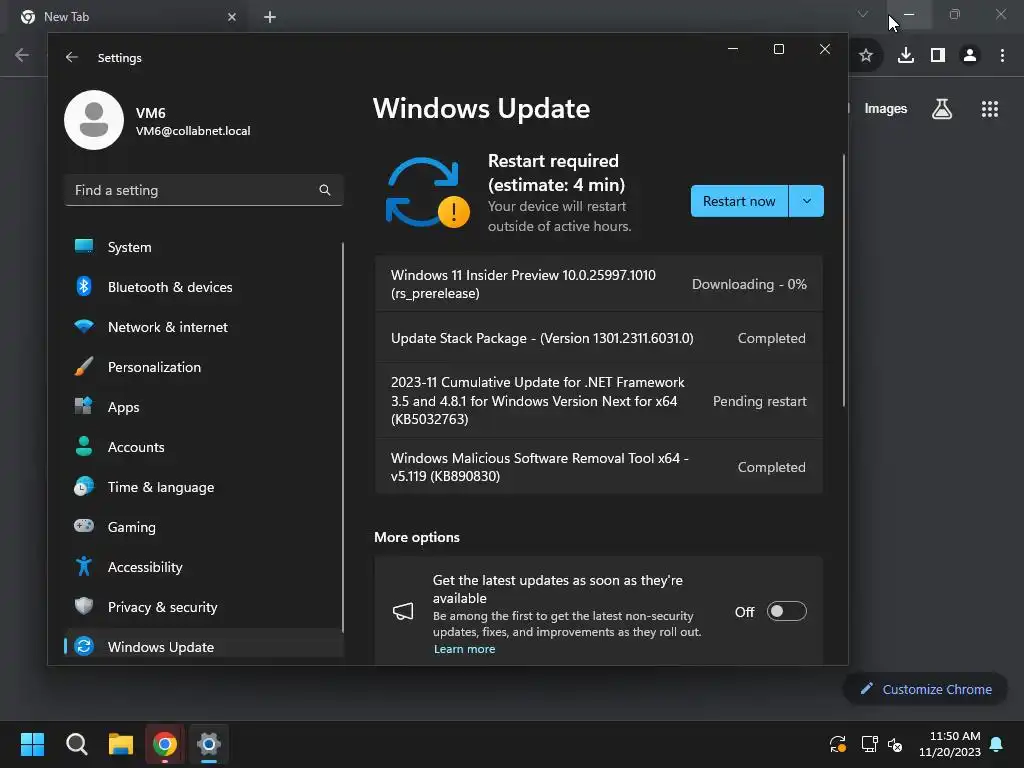Click the System monitor icon

[x=84, y=246]
